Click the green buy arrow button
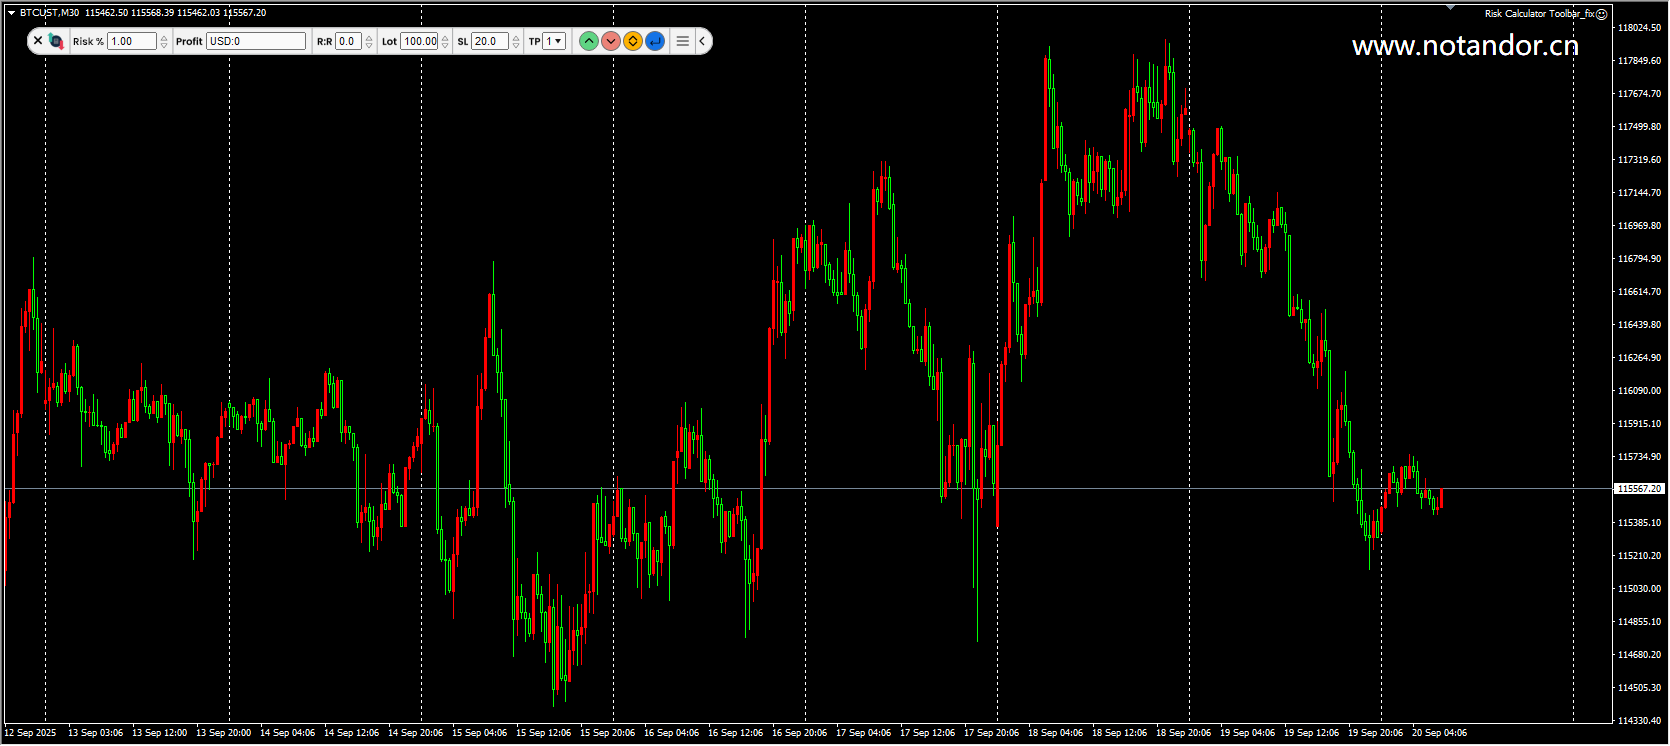Image resolution: width=1670 pixels, height=746 pixels. pyautogui.click(x=589, y=41)
